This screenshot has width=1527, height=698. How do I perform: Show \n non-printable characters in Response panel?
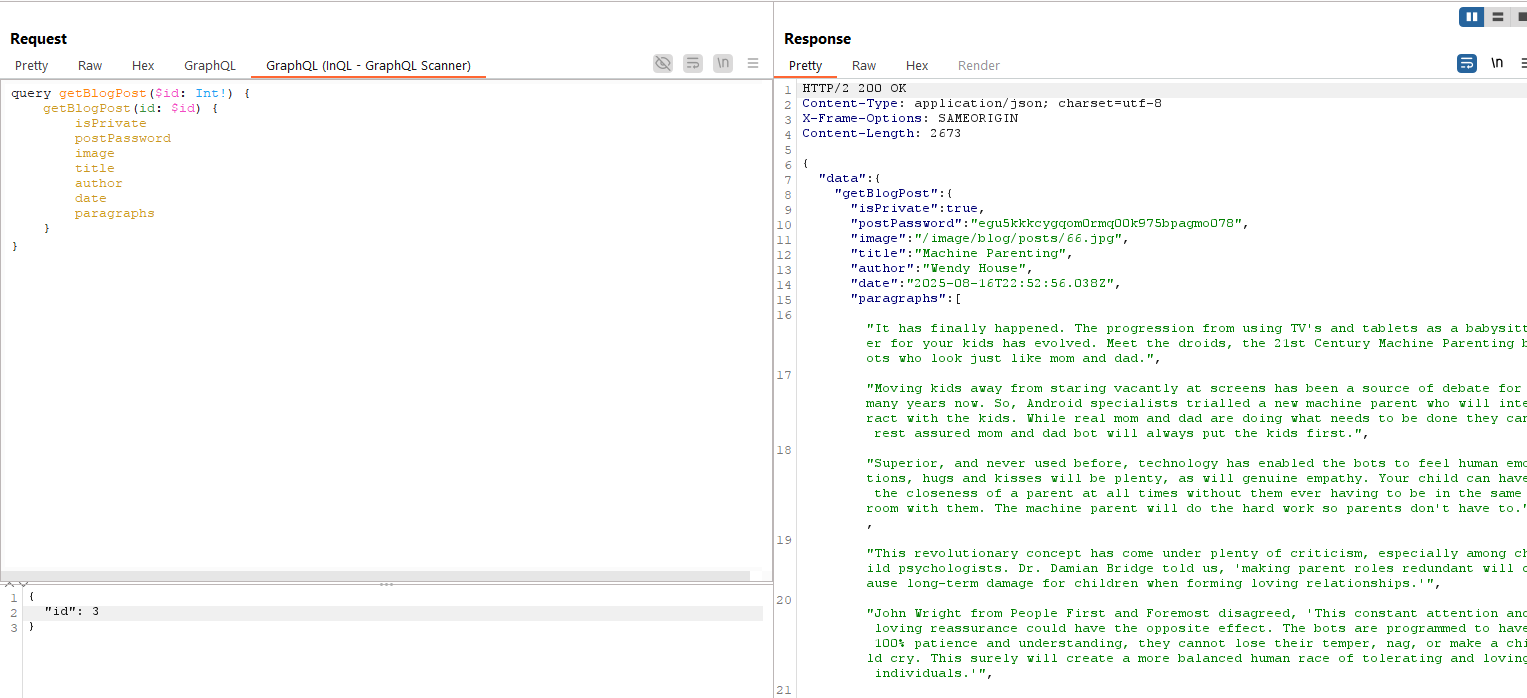[1497, 63]
